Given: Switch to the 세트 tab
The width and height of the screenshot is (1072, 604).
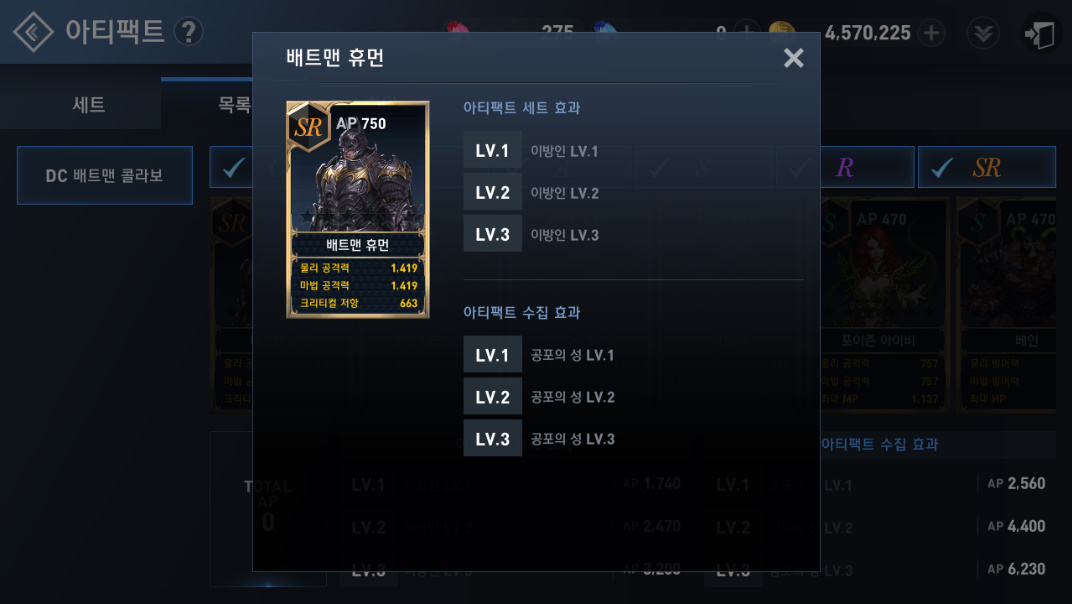Looking at the screenshot, I should pyautogui.click(x=88, y=105).
